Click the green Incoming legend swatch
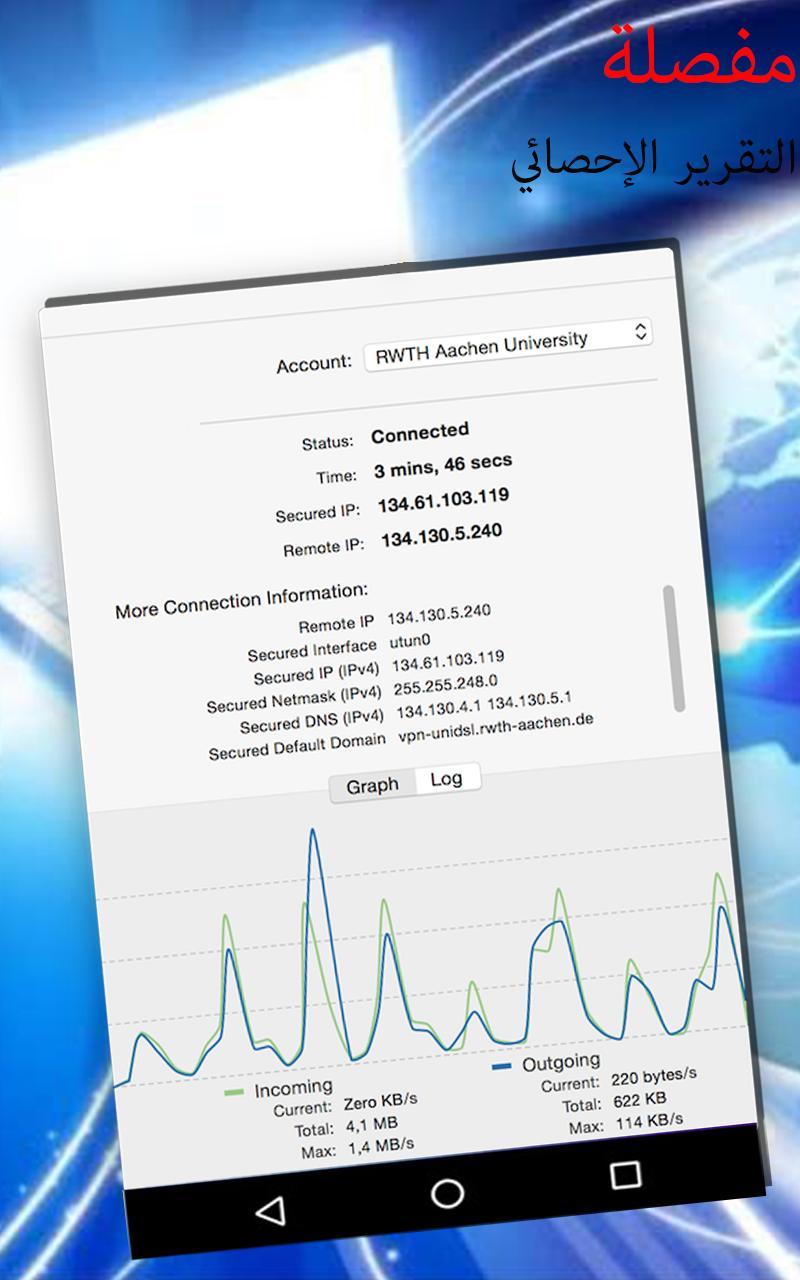Image resolution: width=800 pixels, height=1280 pixels. (234, 1092)
